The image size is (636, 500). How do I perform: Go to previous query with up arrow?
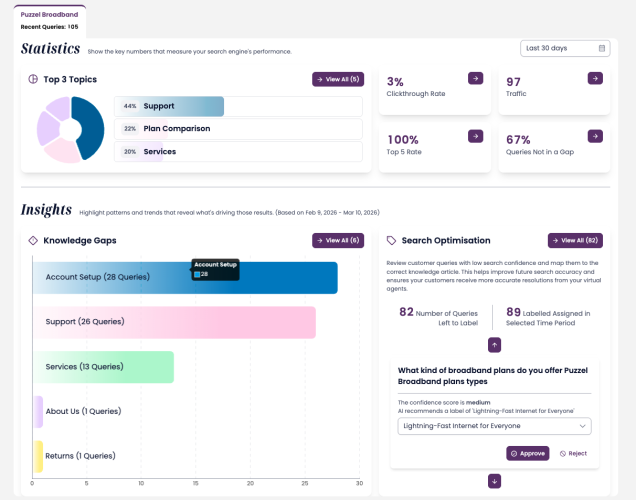point(494,345)
